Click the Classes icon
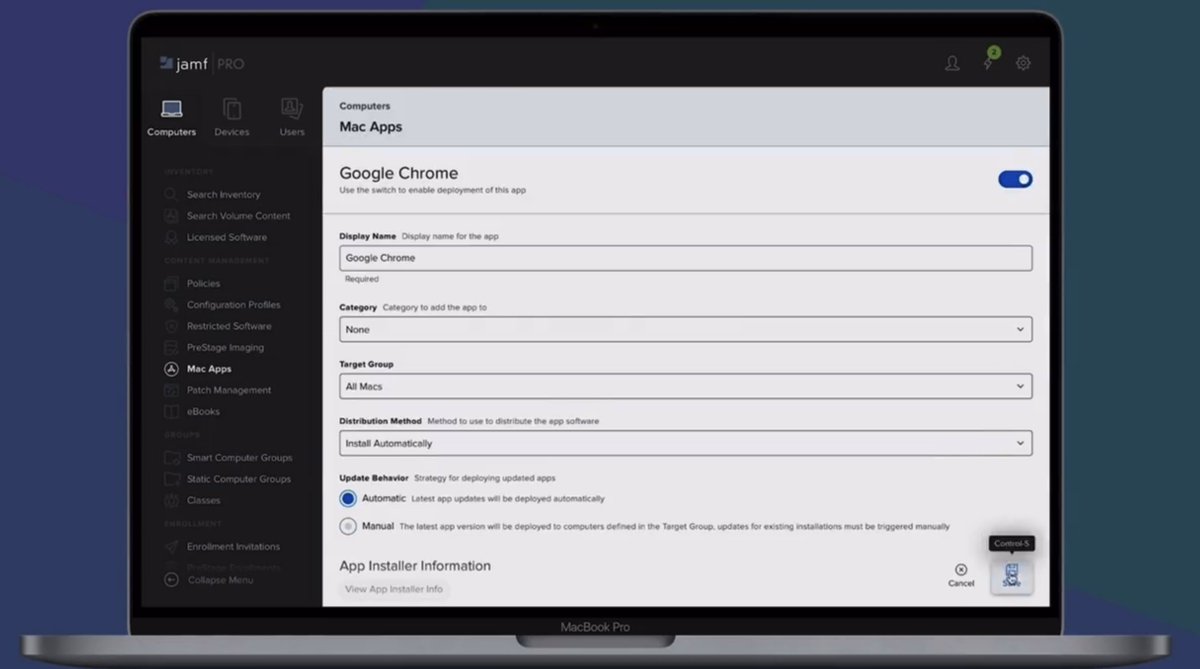1200x669 pixels. click(x=171, y=500)
